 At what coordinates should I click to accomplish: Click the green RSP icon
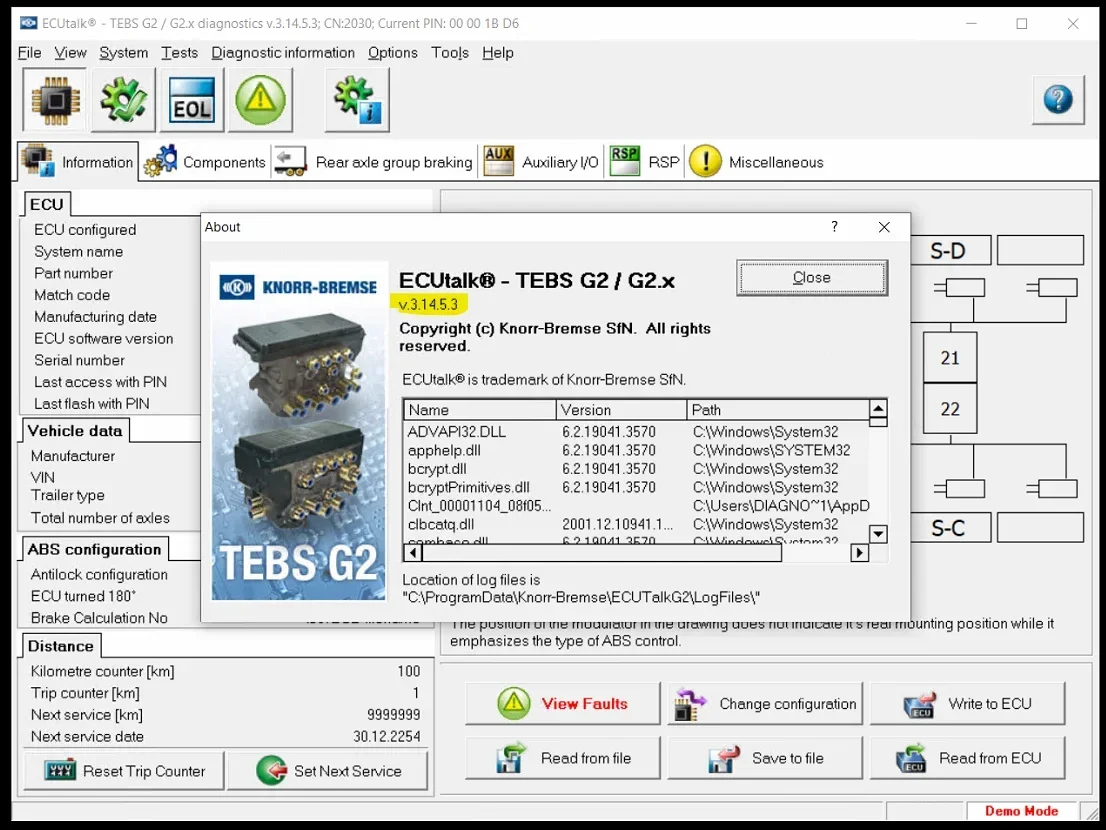point(624,161)
